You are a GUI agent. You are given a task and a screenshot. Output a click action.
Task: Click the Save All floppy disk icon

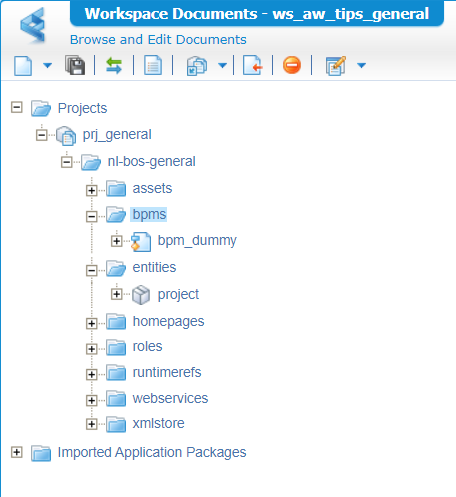click(x=75, y=65)
